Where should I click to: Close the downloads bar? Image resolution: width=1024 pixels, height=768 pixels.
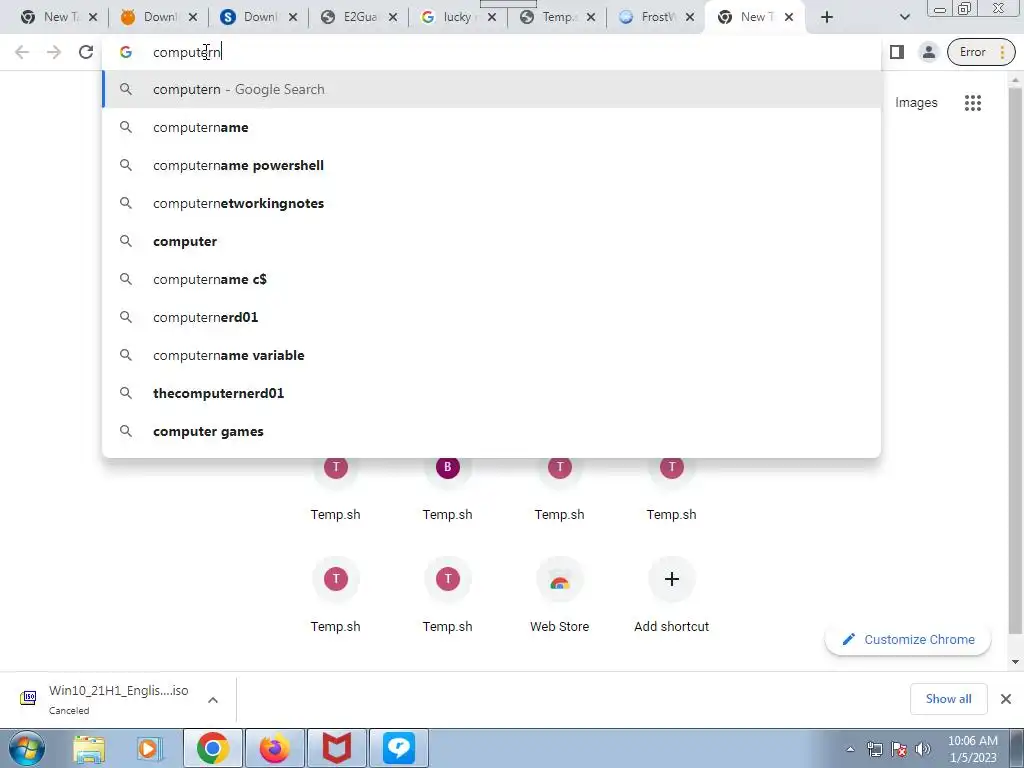pyautogui.click(x=1006, y=699)
